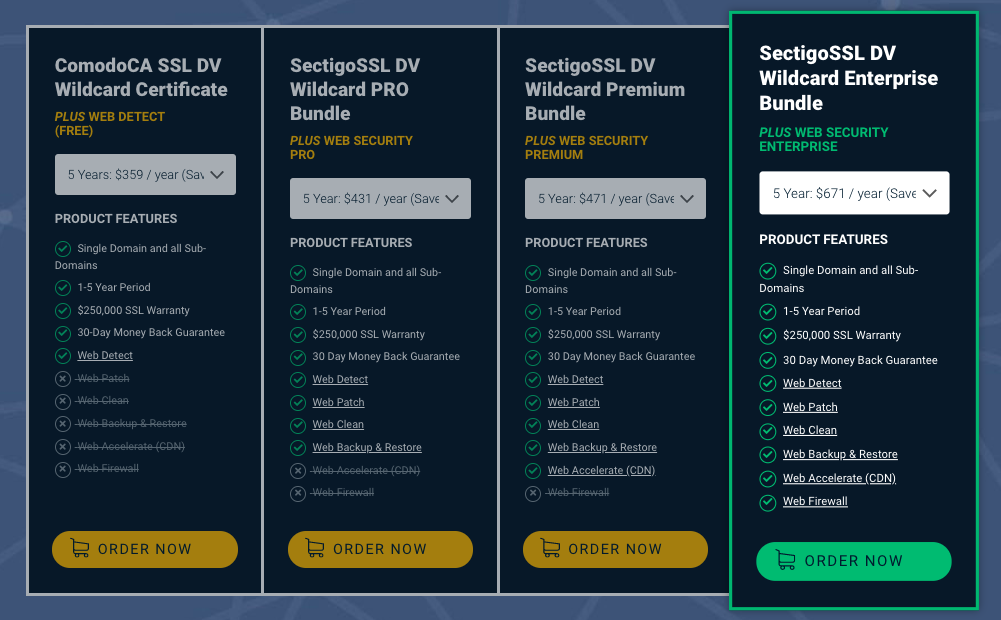Click the checkmark beside Enterprise Web Firewall
1001x620 pixels.
pos(767,501)
